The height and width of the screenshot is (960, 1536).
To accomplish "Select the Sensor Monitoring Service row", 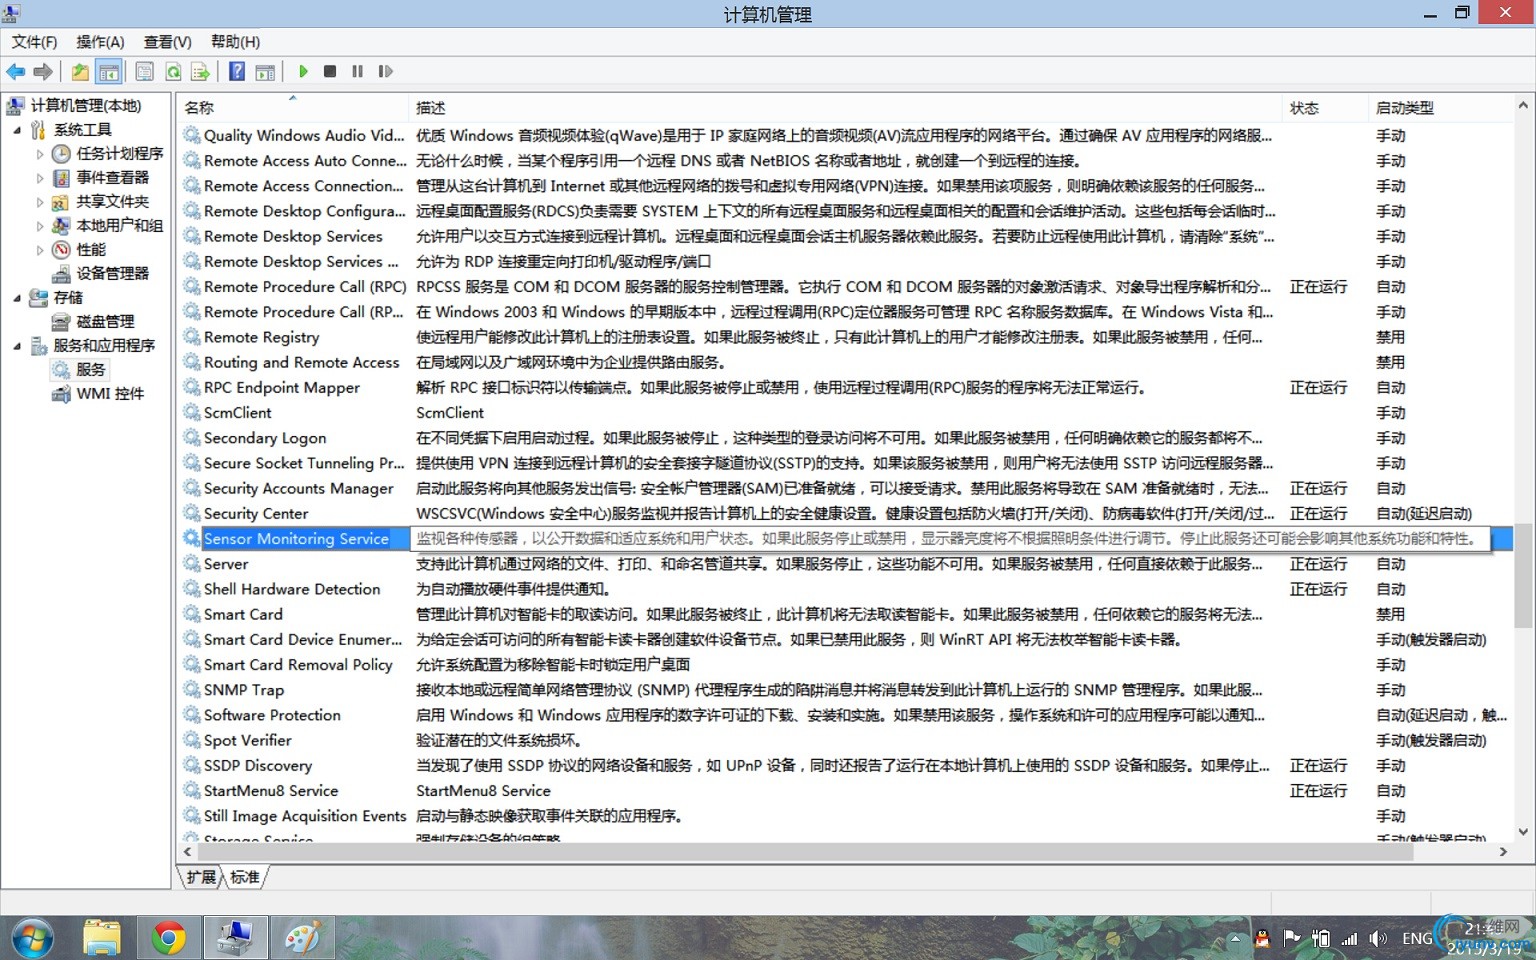I will coord(296,539).
